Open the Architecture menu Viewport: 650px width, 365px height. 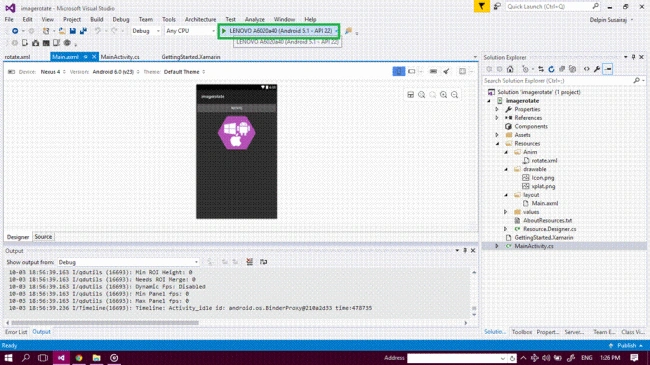(200, 19)
